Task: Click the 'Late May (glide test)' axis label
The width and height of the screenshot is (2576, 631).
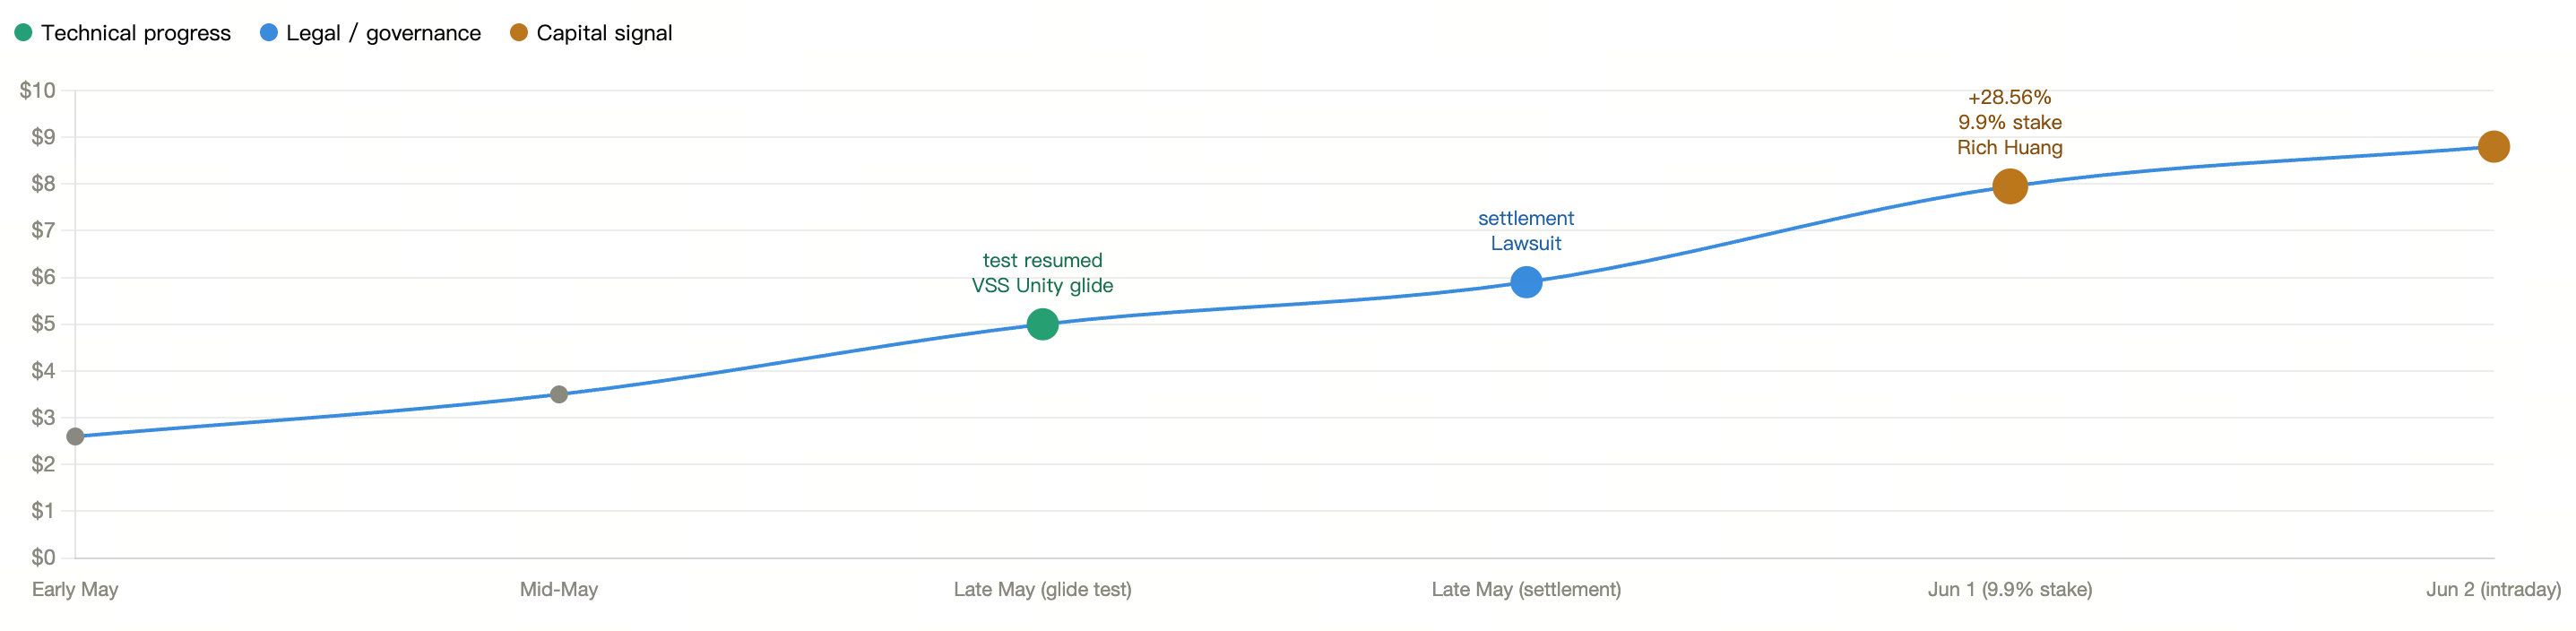Action: point(1042,590)
